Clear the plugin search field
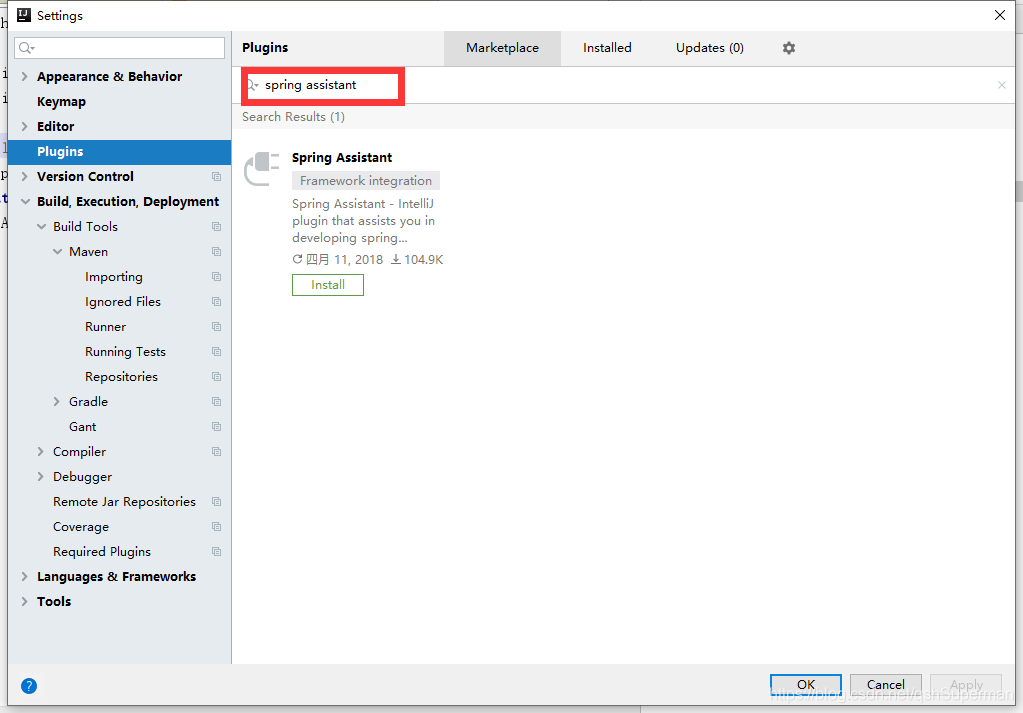 pyautogui.click(x=1001, y=85)
